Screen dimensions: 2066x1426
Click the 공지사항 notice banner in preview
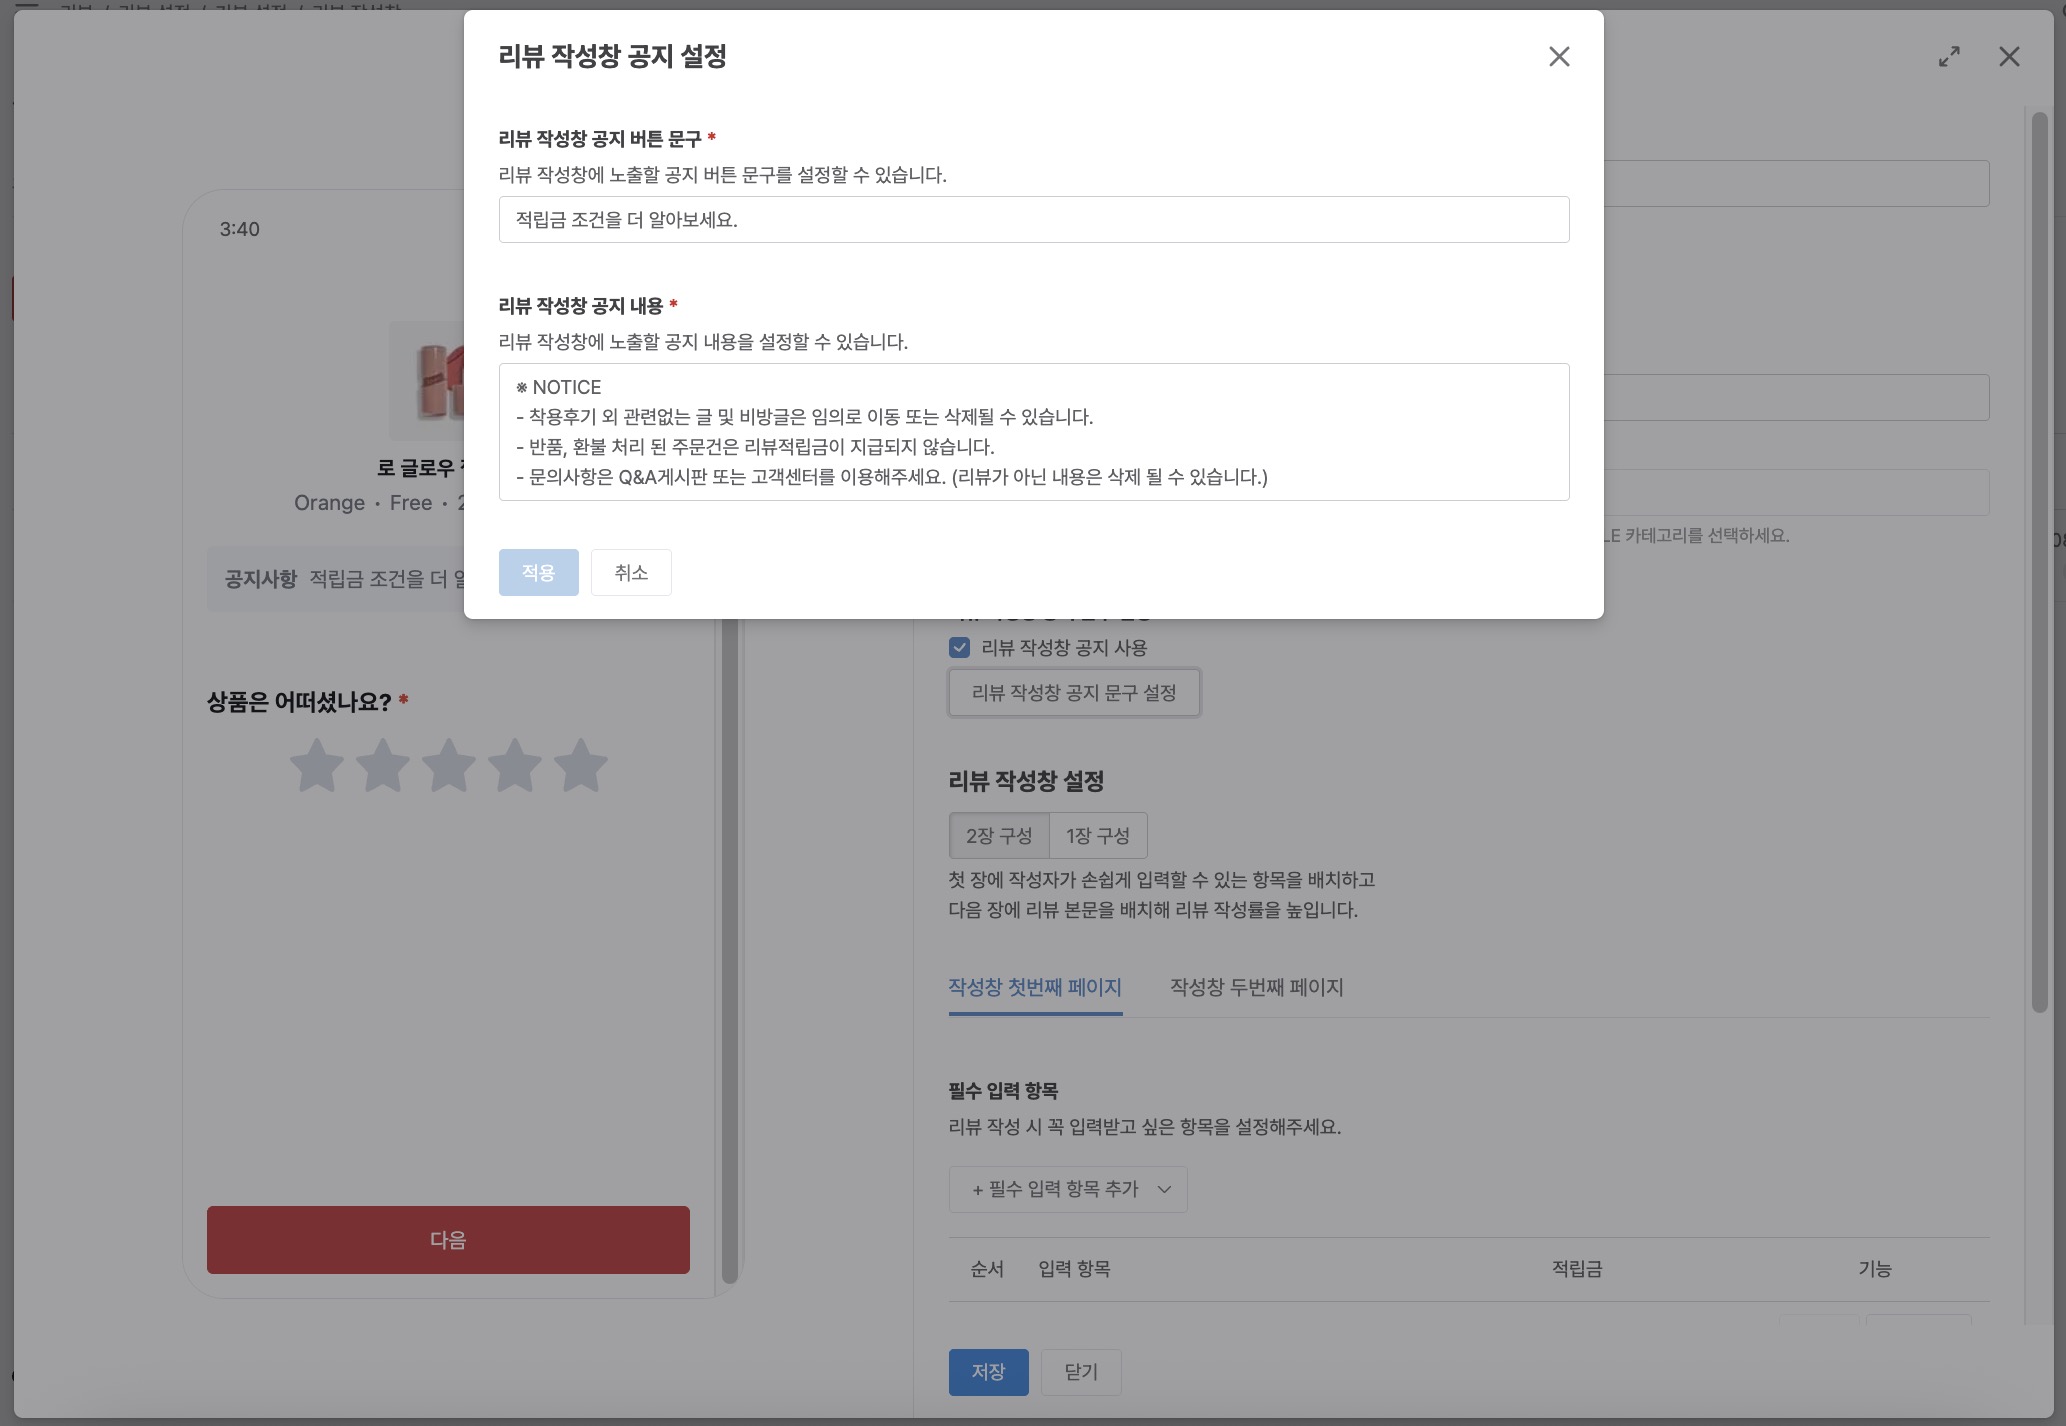336,579
